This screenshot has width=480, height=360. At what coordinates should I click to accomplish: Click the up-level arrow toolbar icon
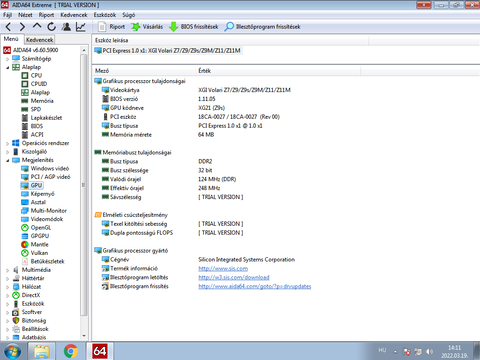click(37, 26)
